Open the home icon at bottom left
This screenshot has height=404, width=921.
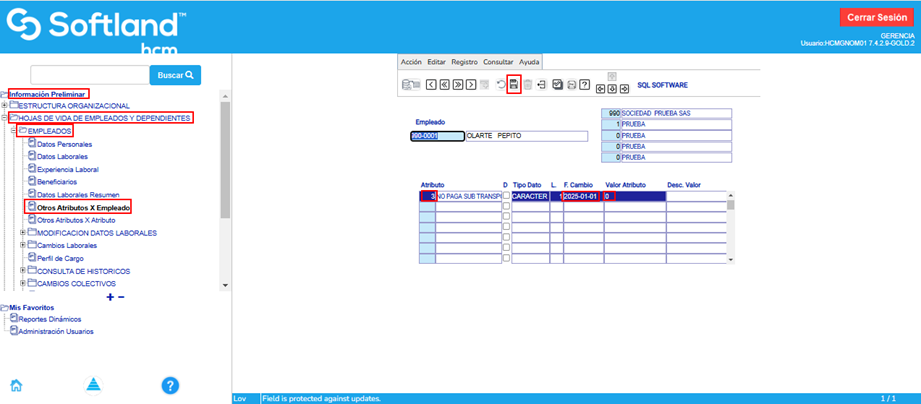16,385
